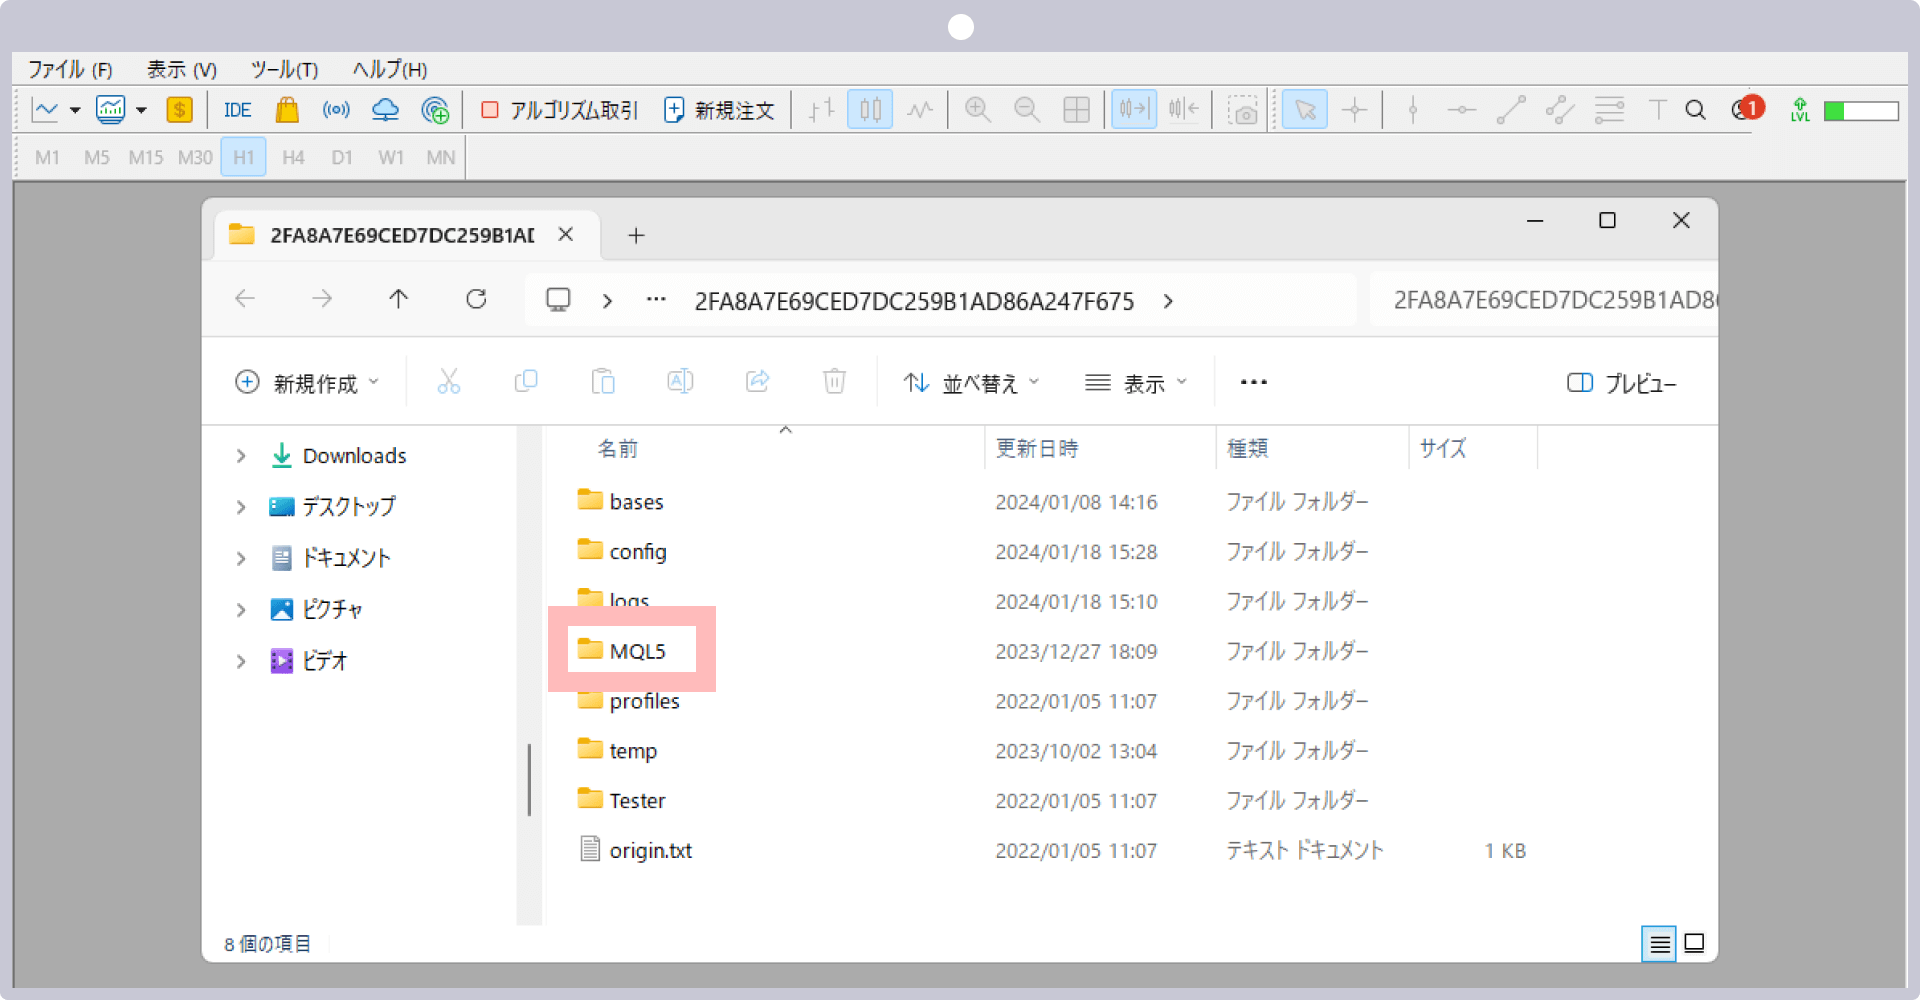Take a chart screenshot with camera icon
Screen dimensions: 1920x1000
(x=1243, y=110)
